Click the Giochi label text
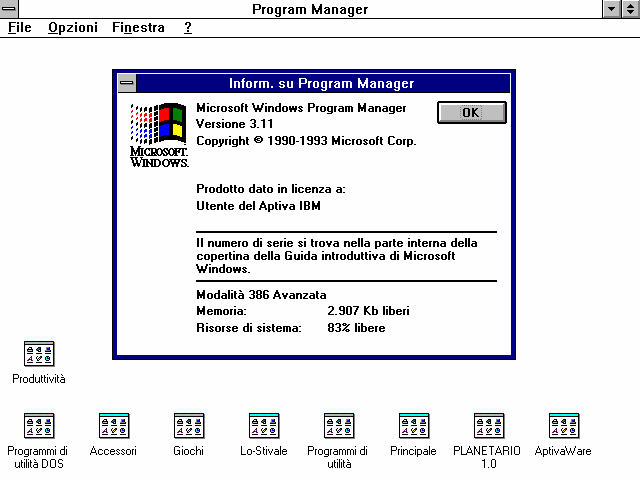 (189, 451)
